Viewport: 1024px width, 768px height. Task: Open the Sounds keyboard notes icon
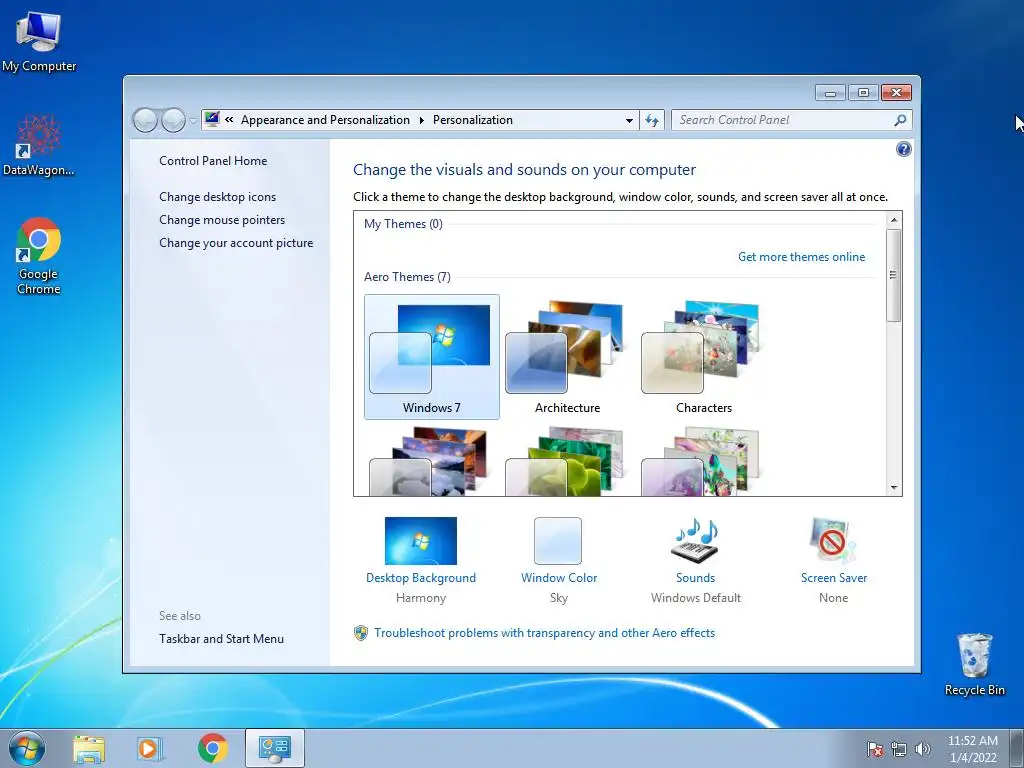click(x=695, y=541)
